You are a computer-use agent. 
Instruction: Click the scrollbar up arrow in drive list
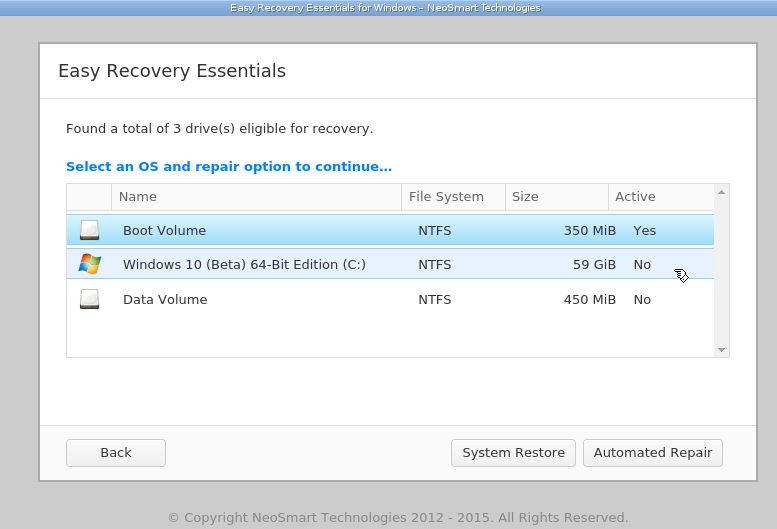(x=722, y=192)
